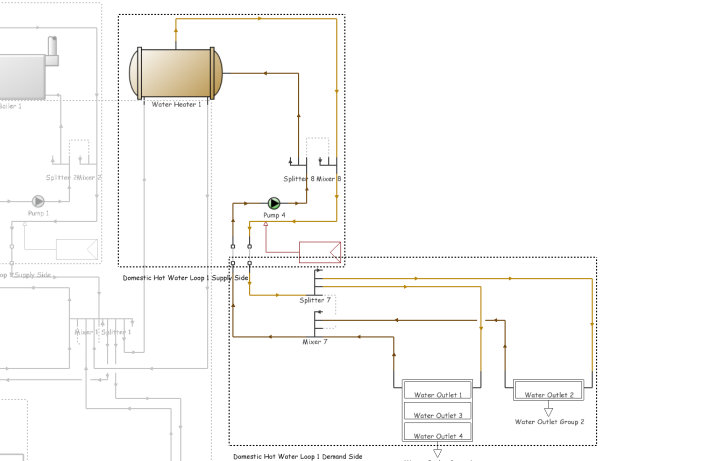Screen dimensions: 702x461
Task: Click the Domestic Hot Water Loop Demand Side label
Action: point(298,456)
